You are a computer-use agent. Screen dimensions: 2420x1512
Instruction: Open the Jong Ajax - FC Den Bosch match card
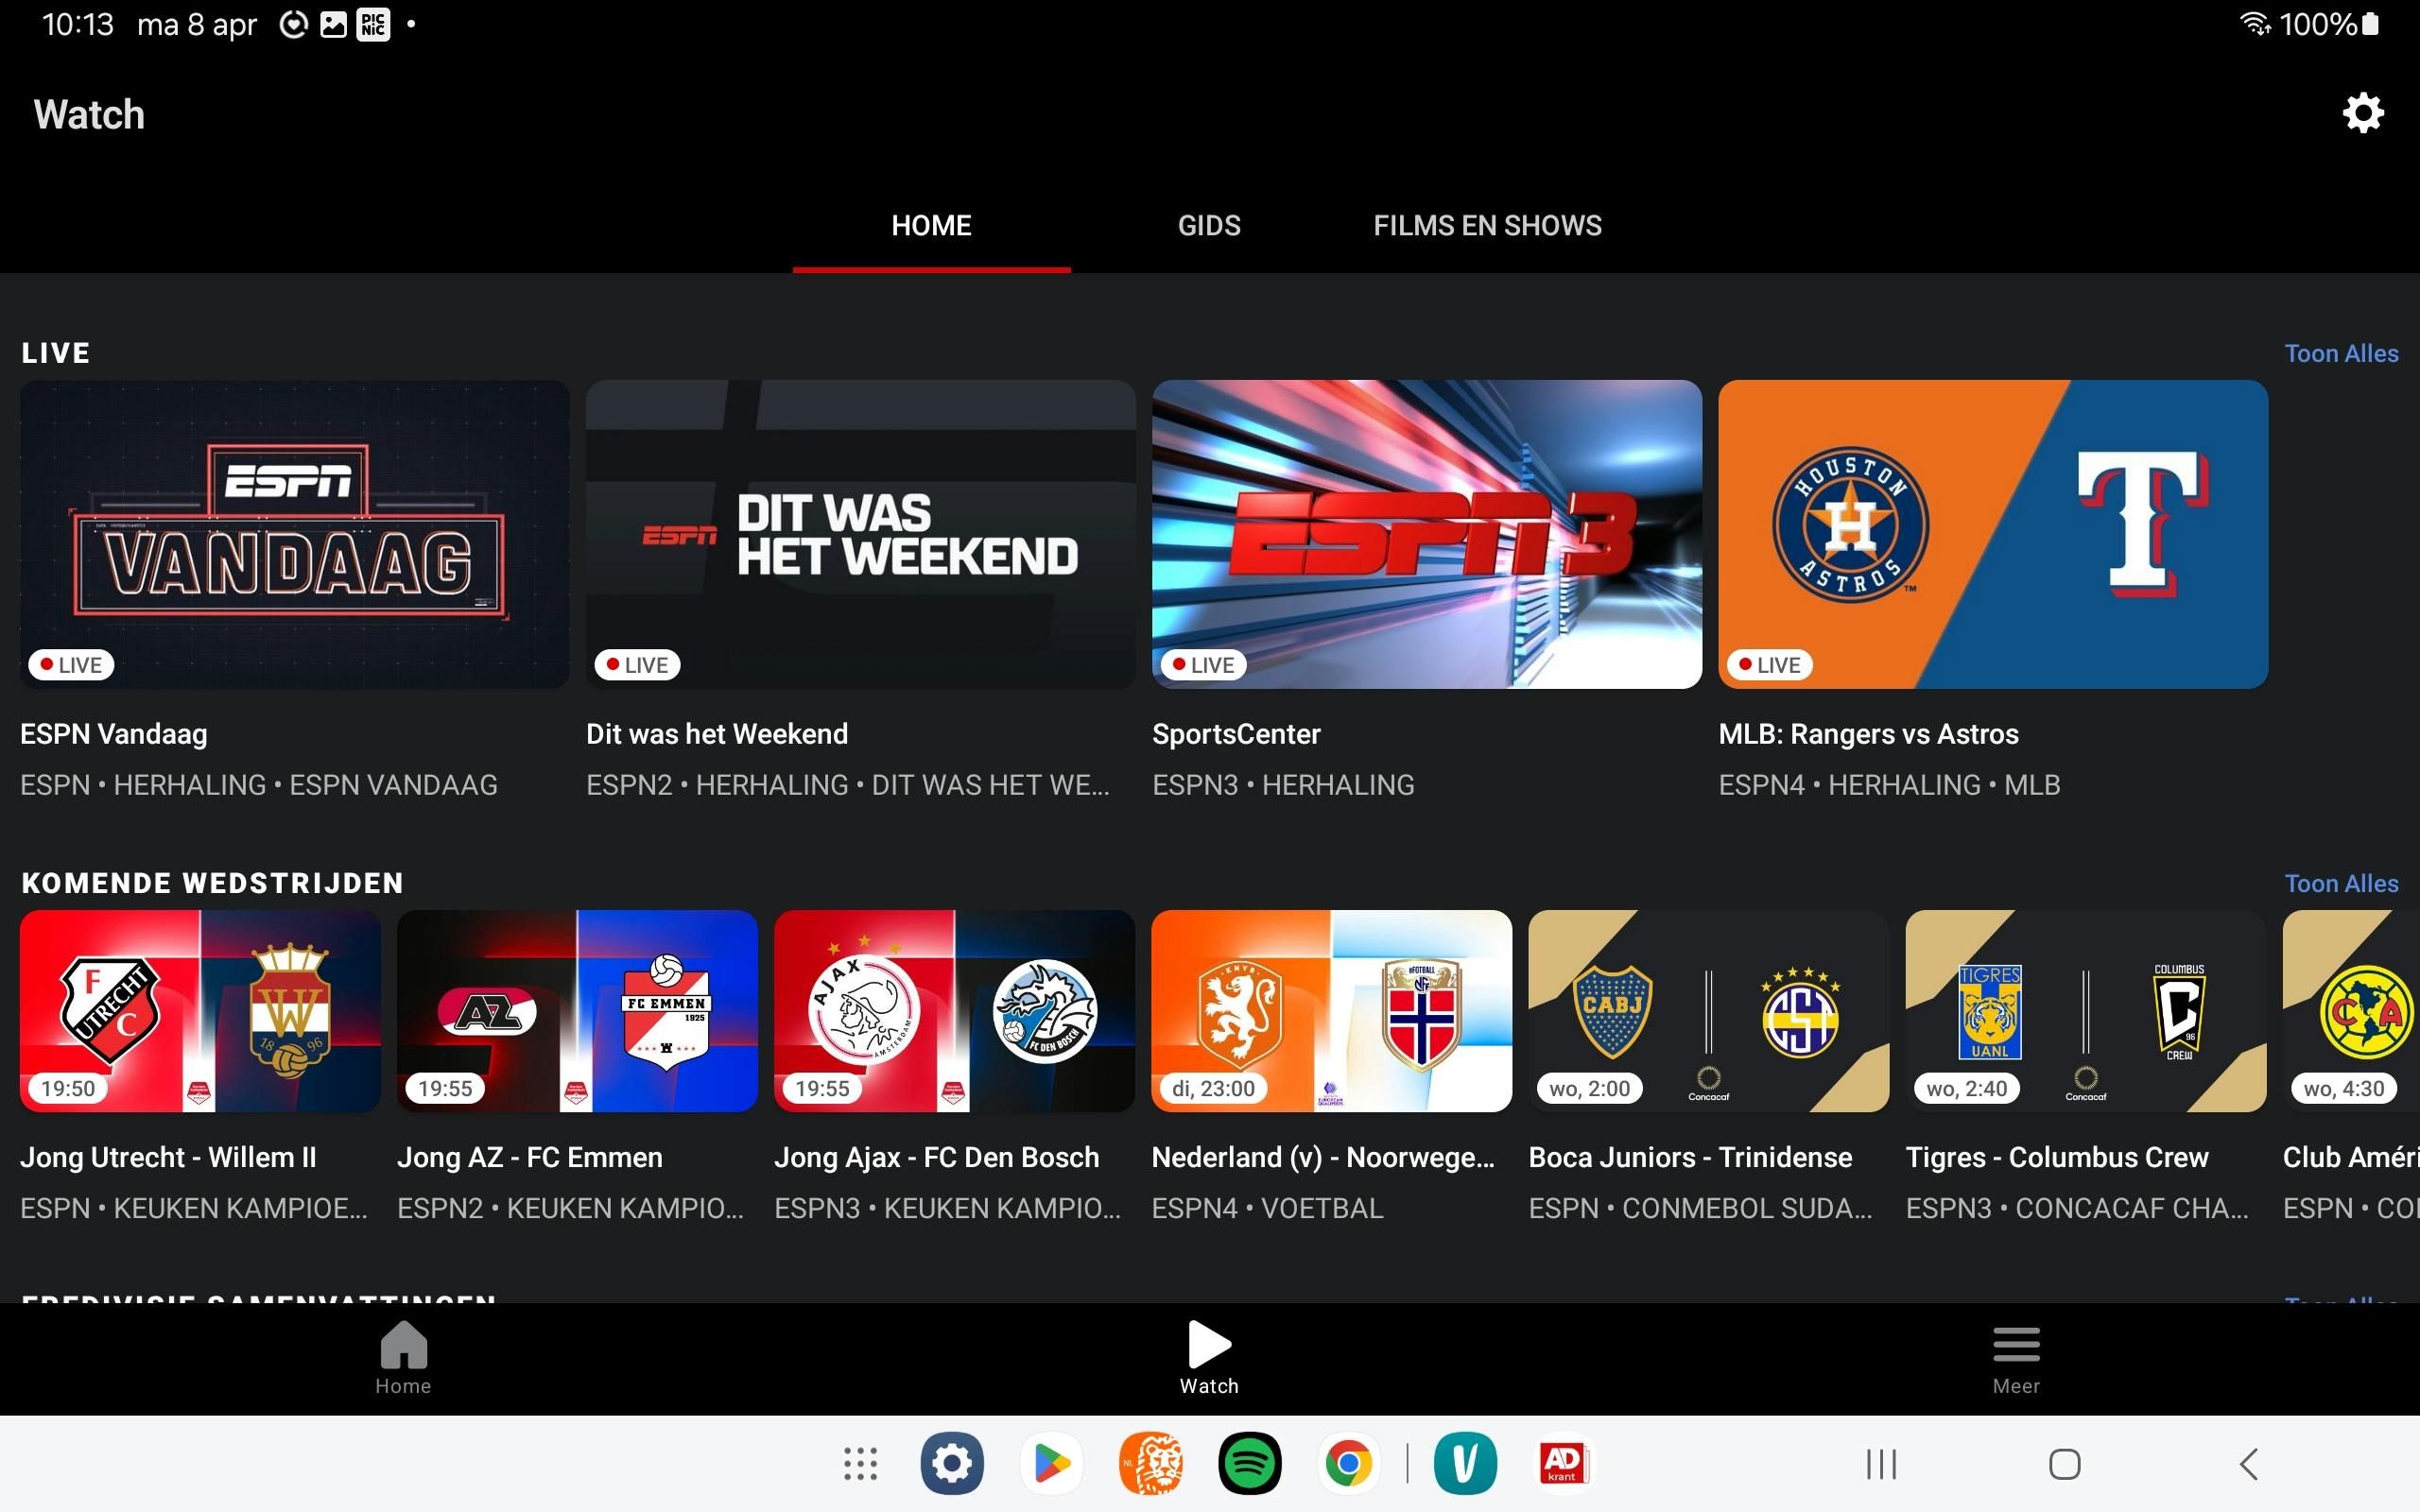(954, 1011)
